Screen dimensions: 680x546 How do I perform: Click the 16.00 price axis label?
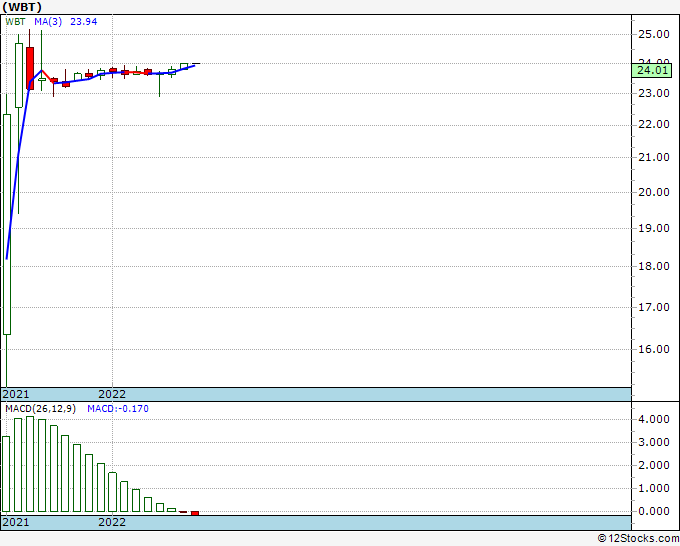pos(654,350)
